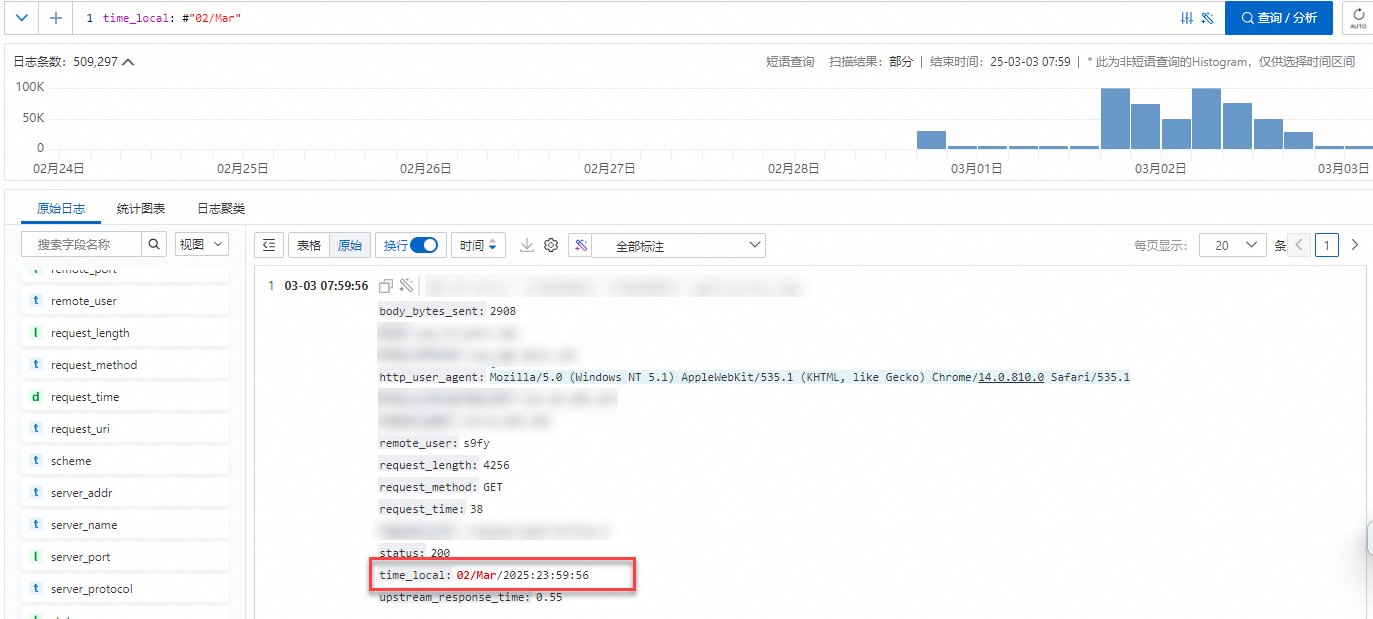1373x619 pixels.
Task: Add a new query line with plus
Action: [x=55, y=18]
